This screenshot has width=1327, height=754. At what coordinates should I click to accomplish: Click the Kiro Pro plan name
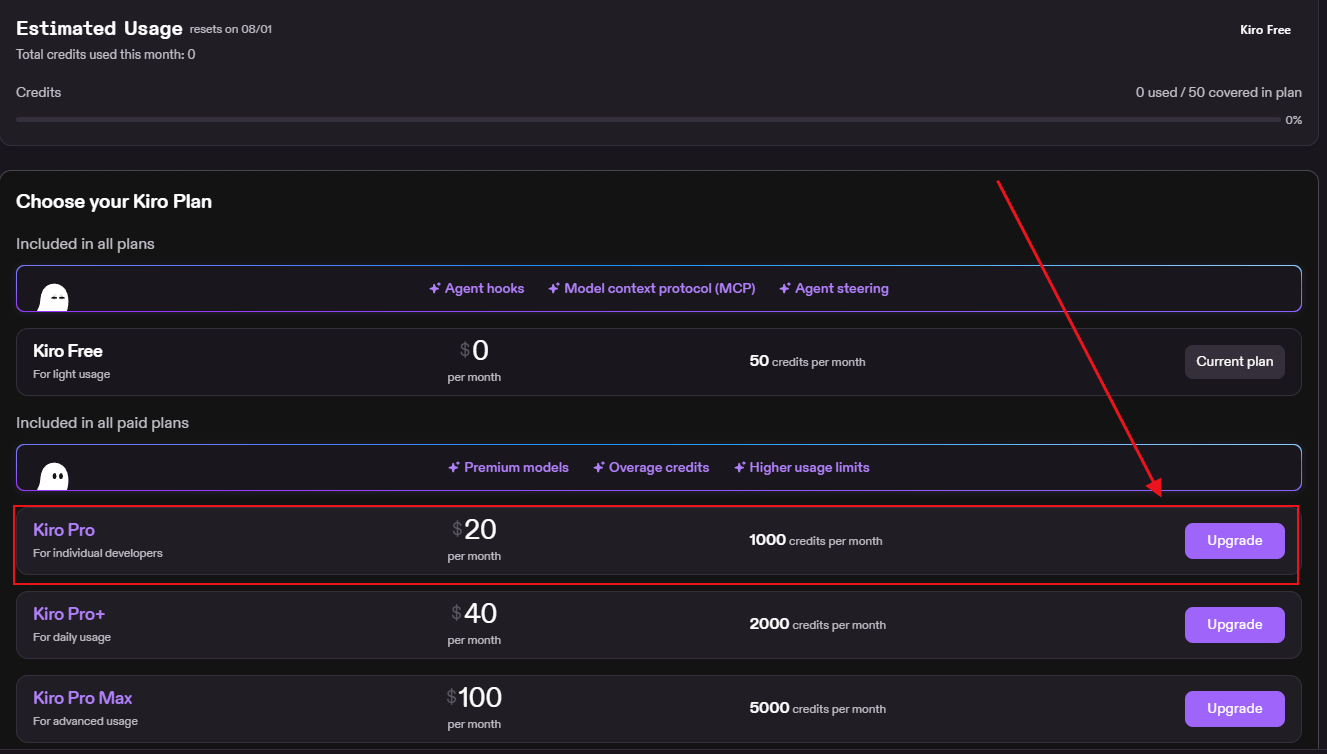[64, 530]
